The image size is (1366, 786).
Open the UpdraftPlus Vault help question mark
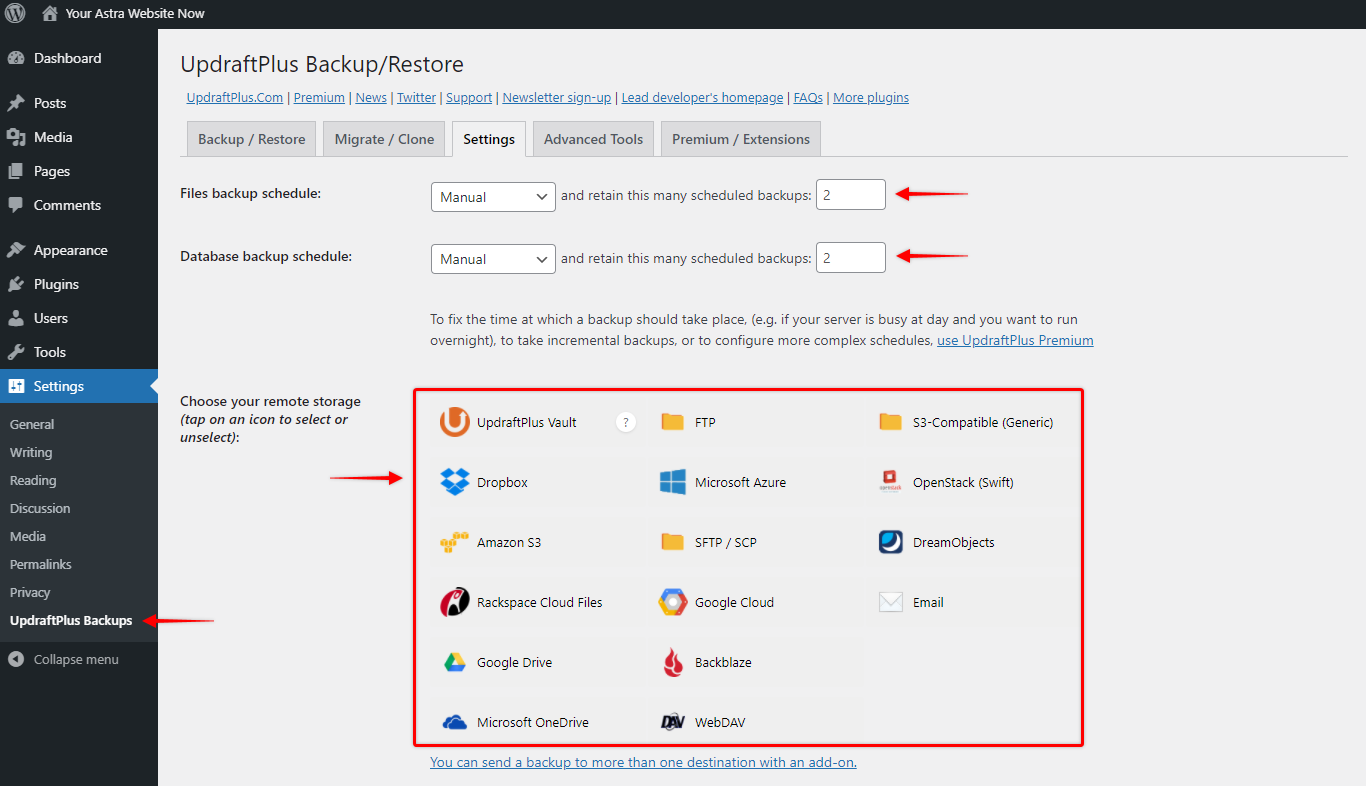tap(626, 422)
